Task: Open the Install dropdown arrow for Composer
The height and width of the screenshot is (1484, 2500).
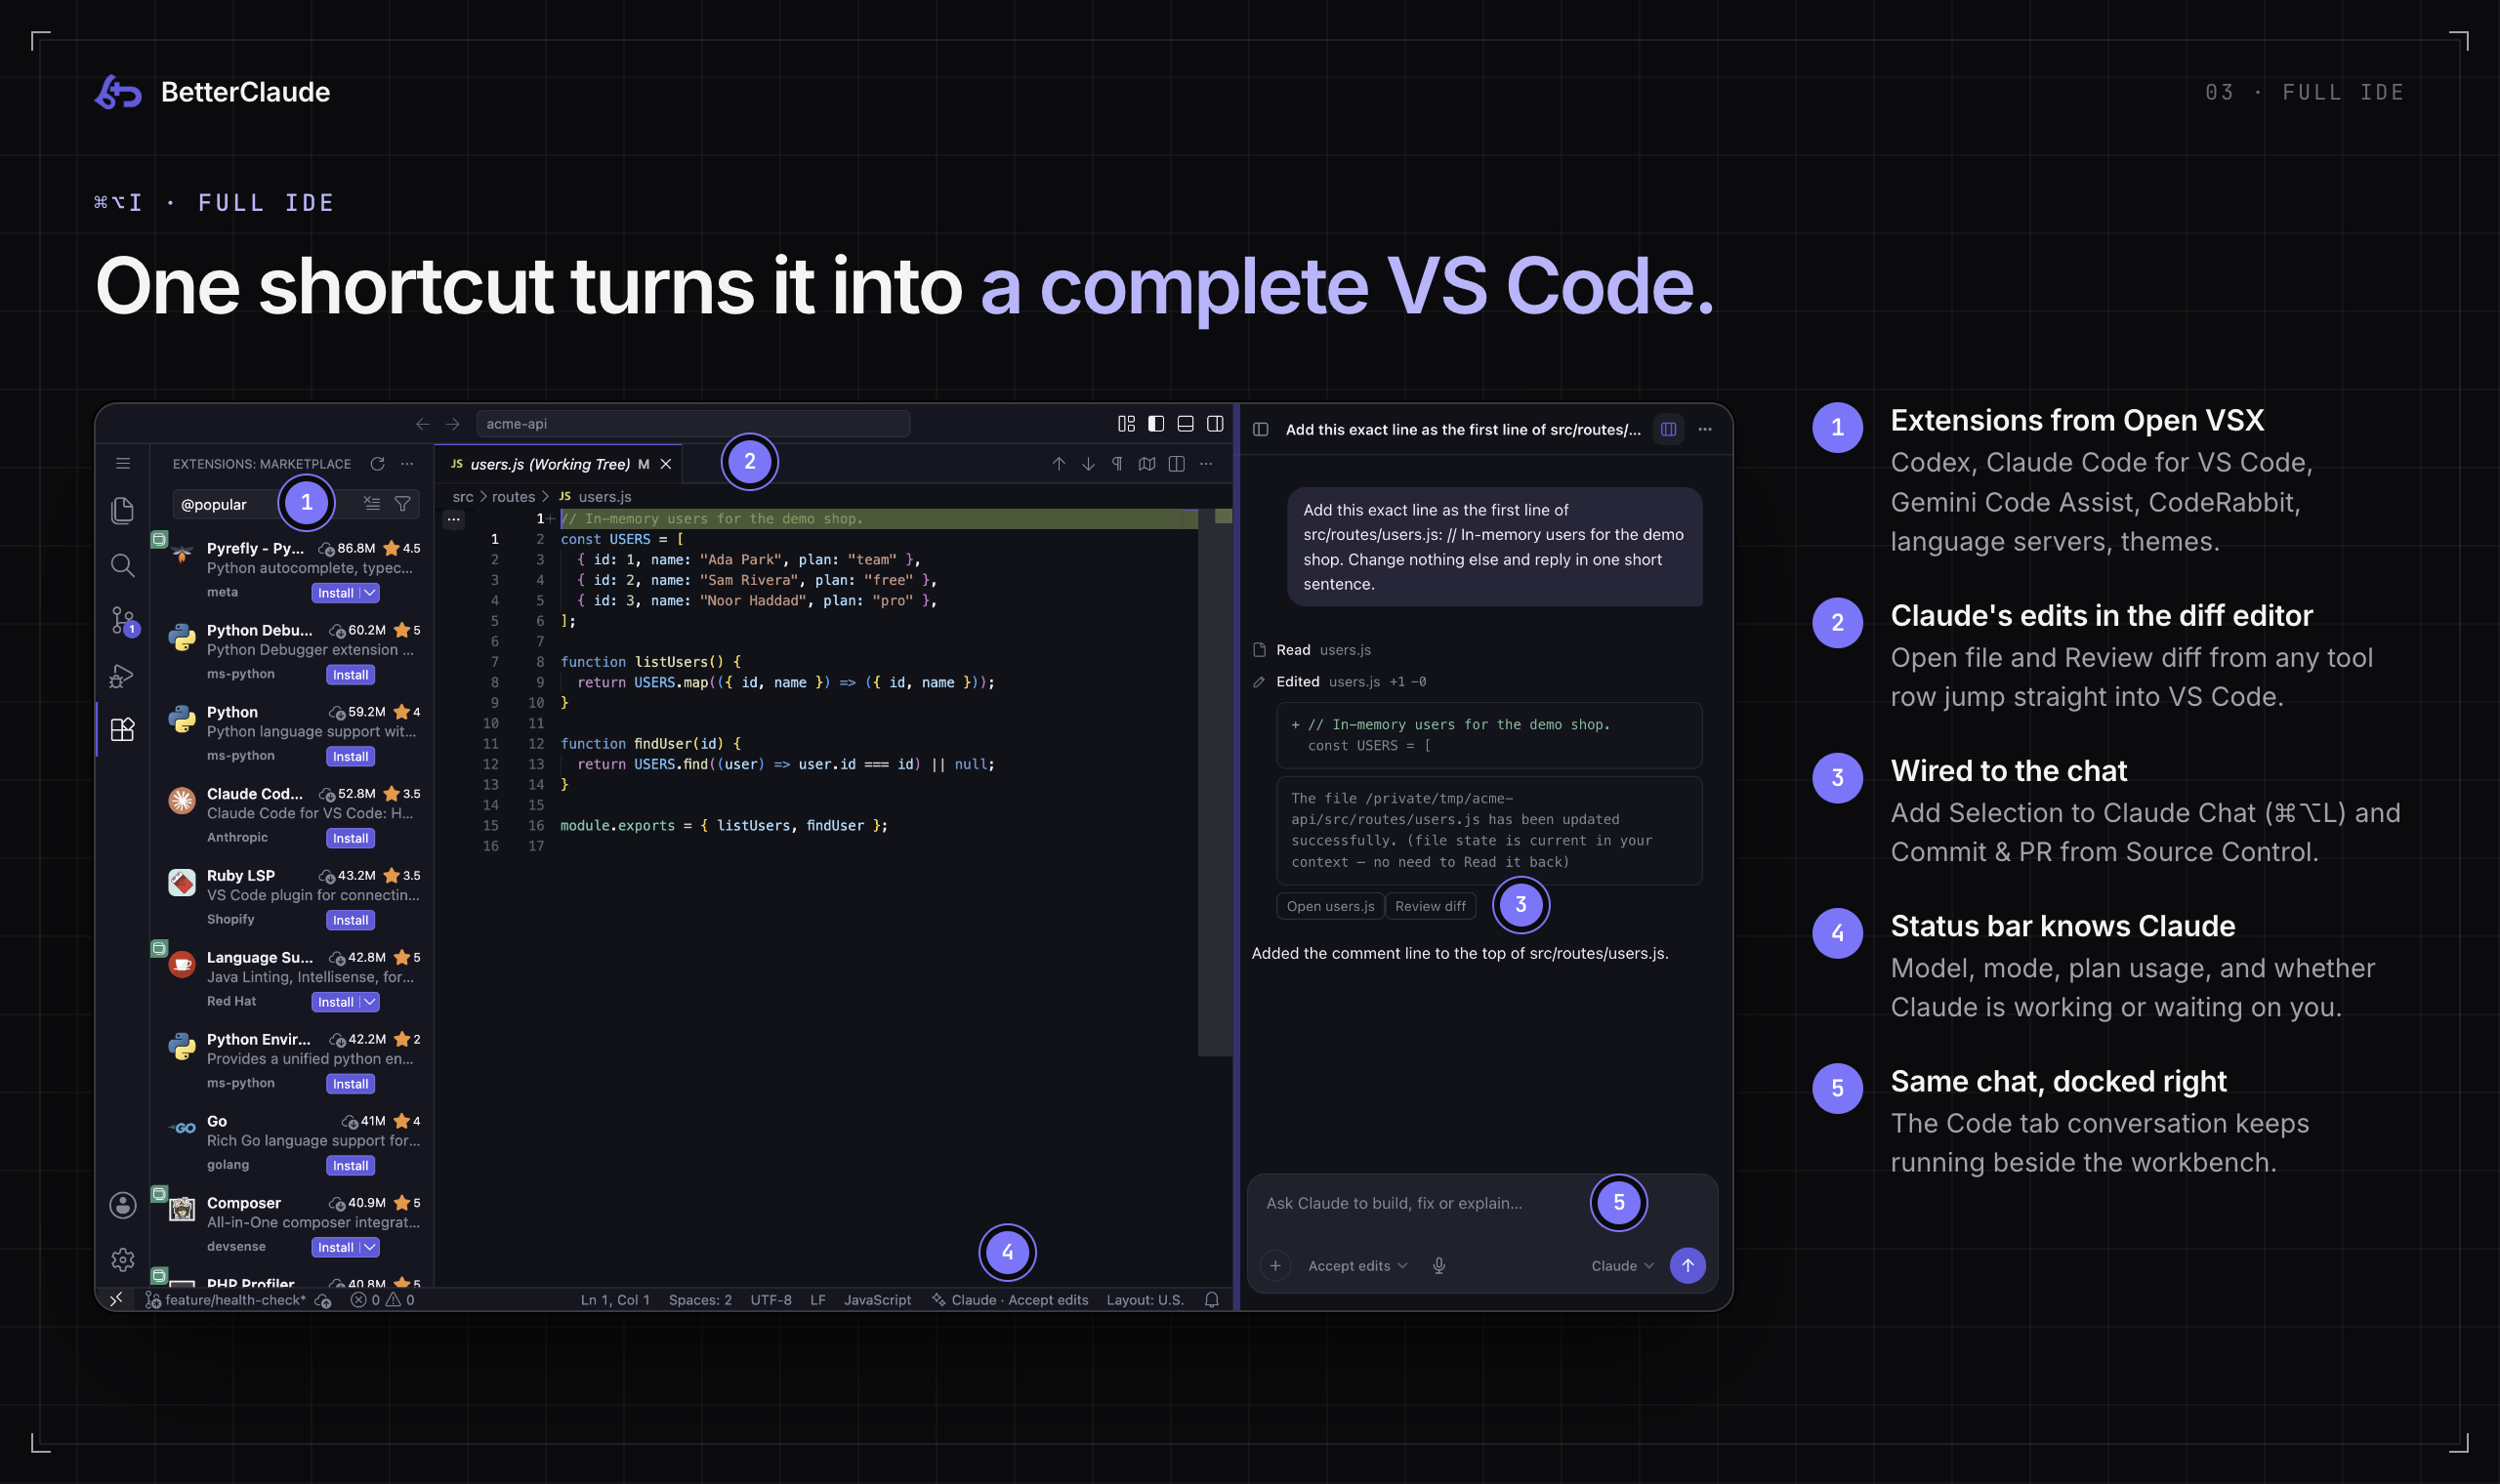Action: (x=370, y=1246)
